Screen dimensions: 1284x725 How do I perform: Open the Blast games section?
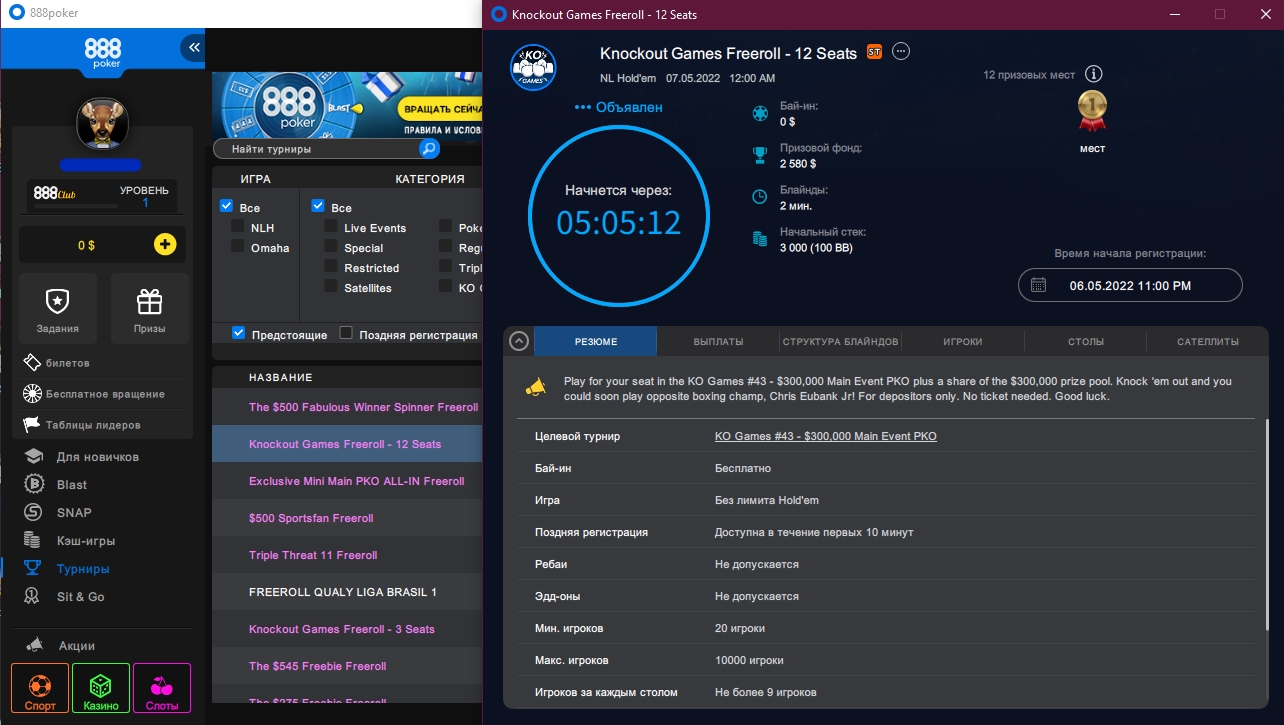pyautogui.click(x=56, y=485)
